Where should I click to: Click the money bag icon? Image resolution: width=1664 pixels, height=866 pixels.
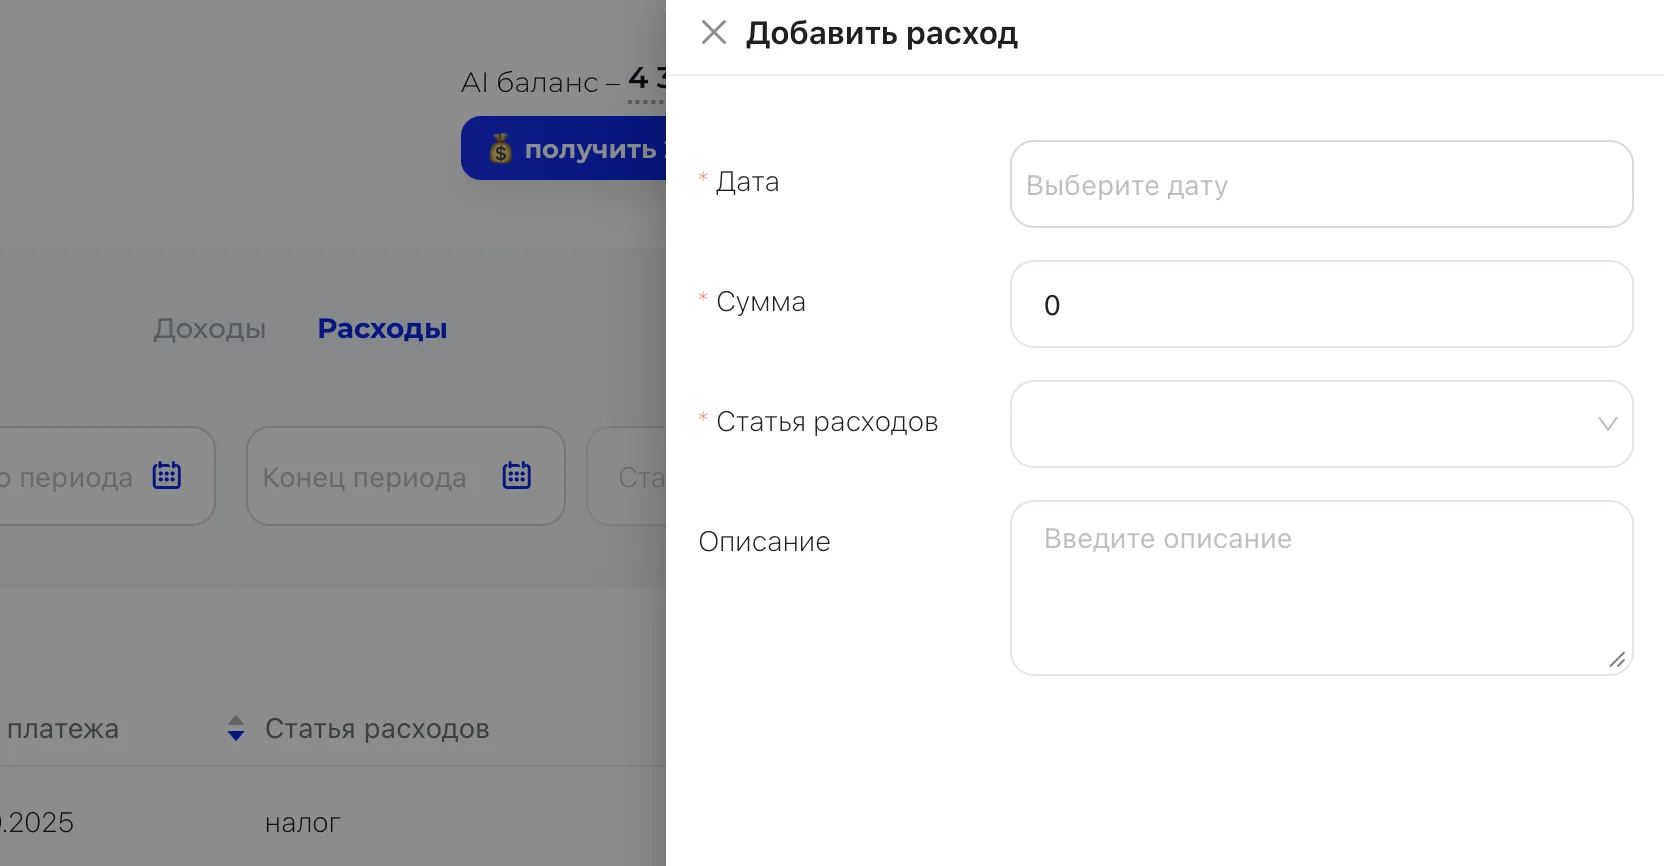[501, 149]
